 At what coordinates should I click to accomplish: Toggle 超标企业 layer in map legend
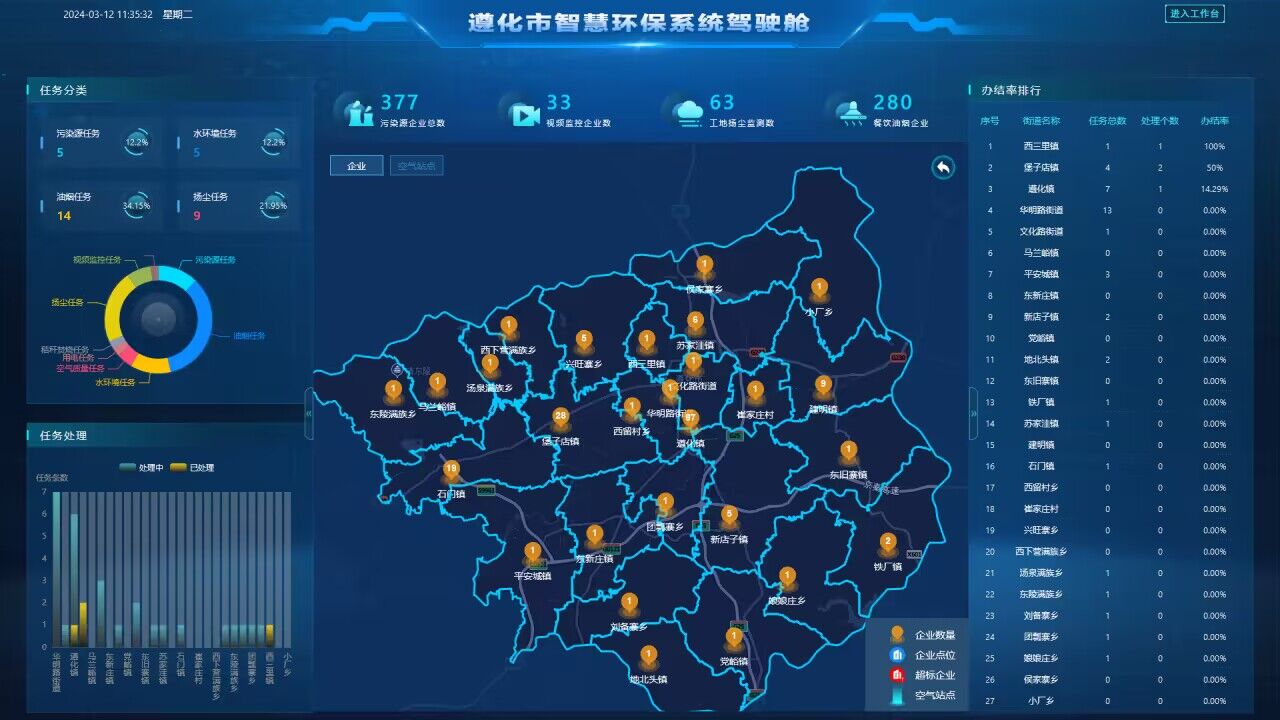tap(897, 675)
